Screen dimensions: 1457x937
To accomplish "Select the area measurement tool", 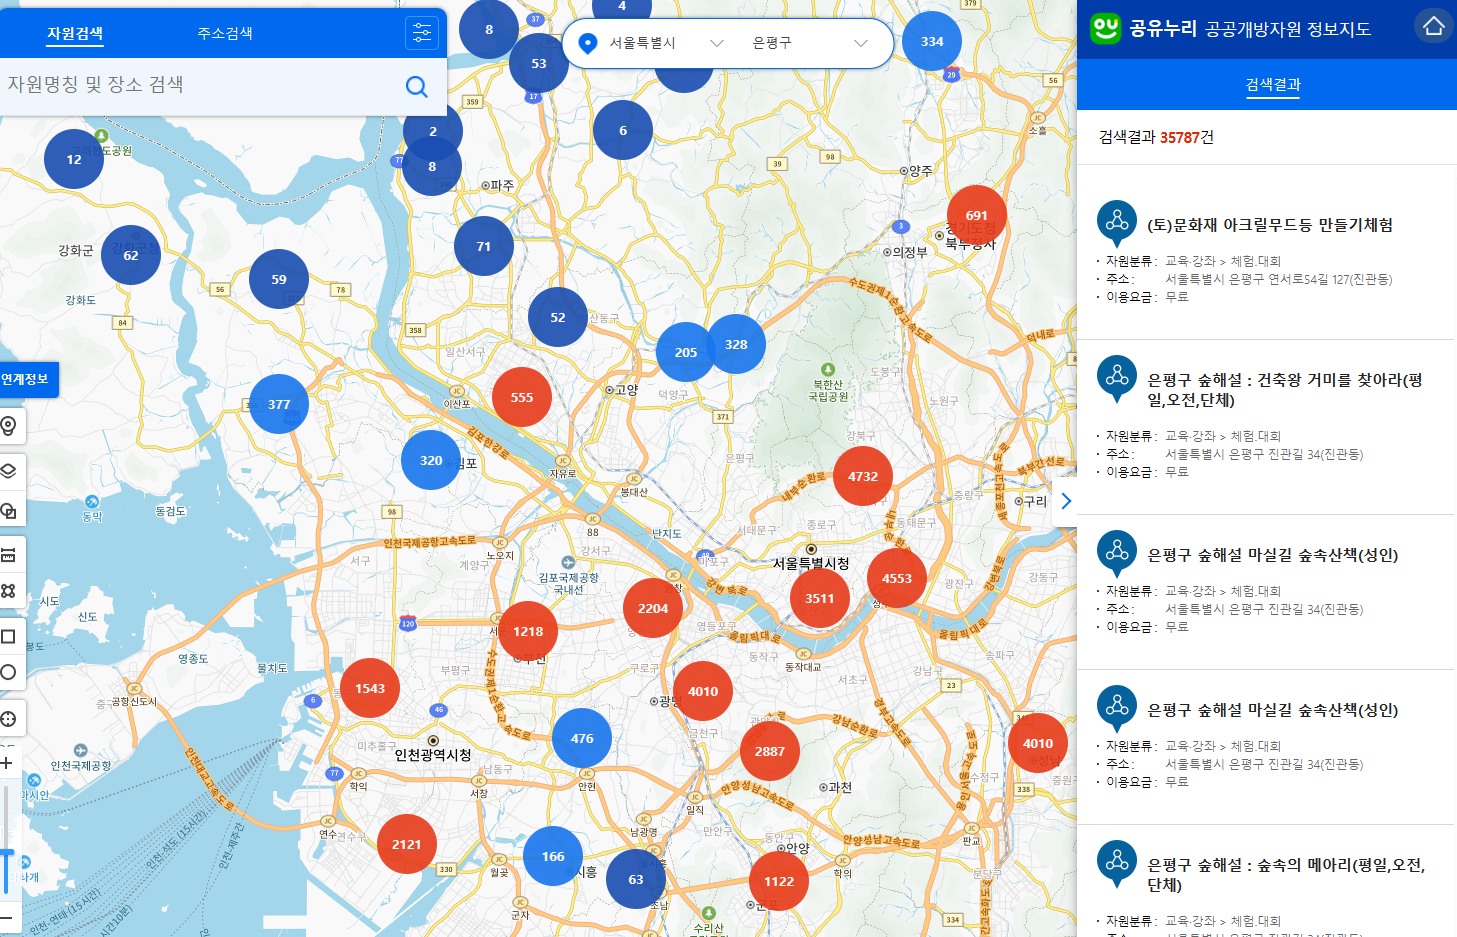I will (x=9, y=591).
